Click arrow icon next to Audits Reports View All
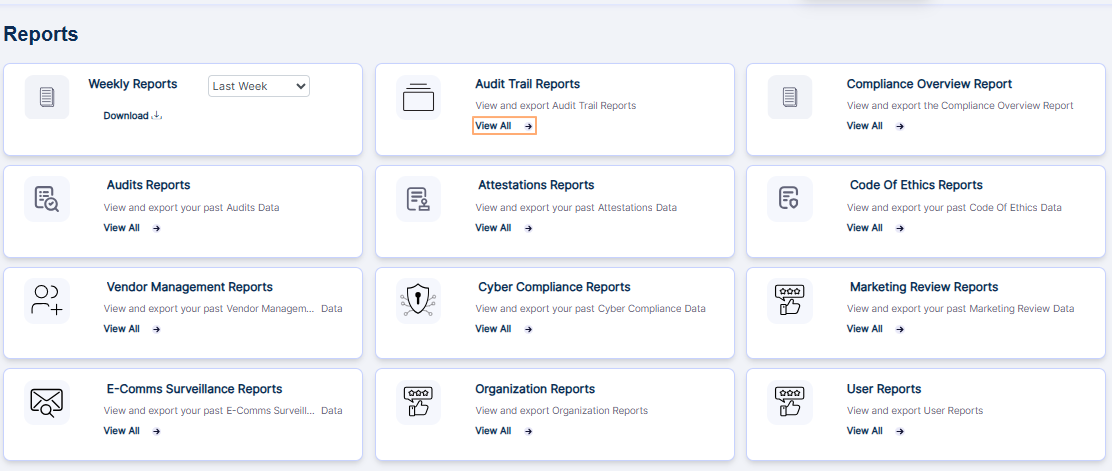This screenshot has height=471, width=1112. (157, 228)
